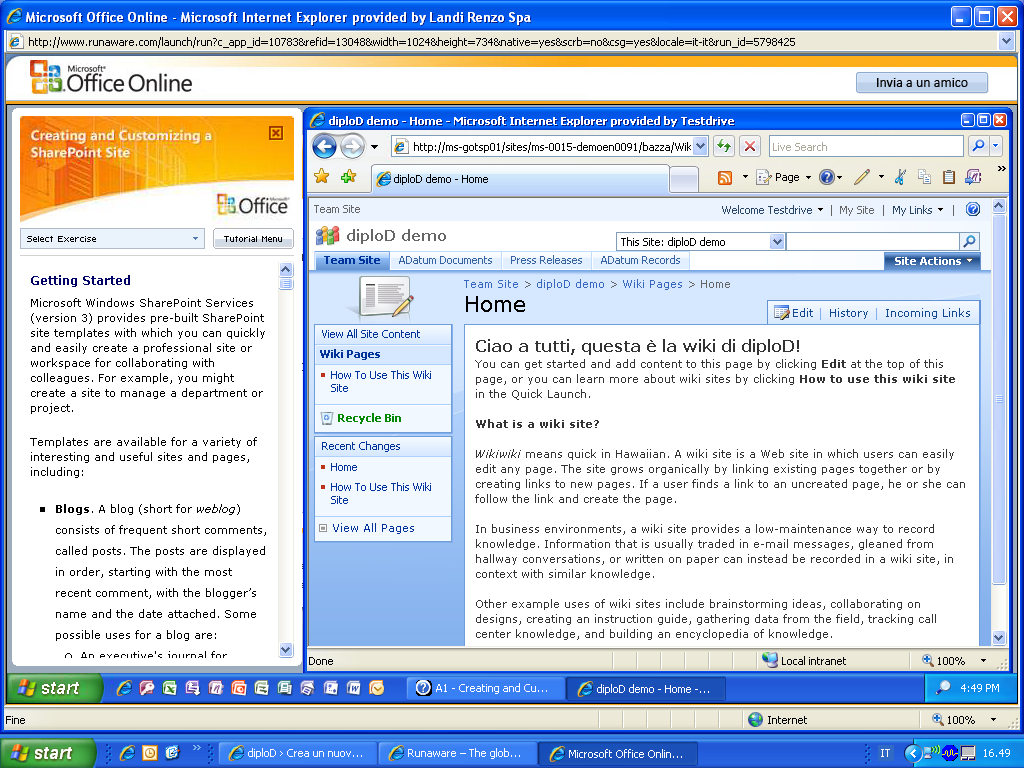Open the Wiki Pages breadcrumb link

click(652, 284)
